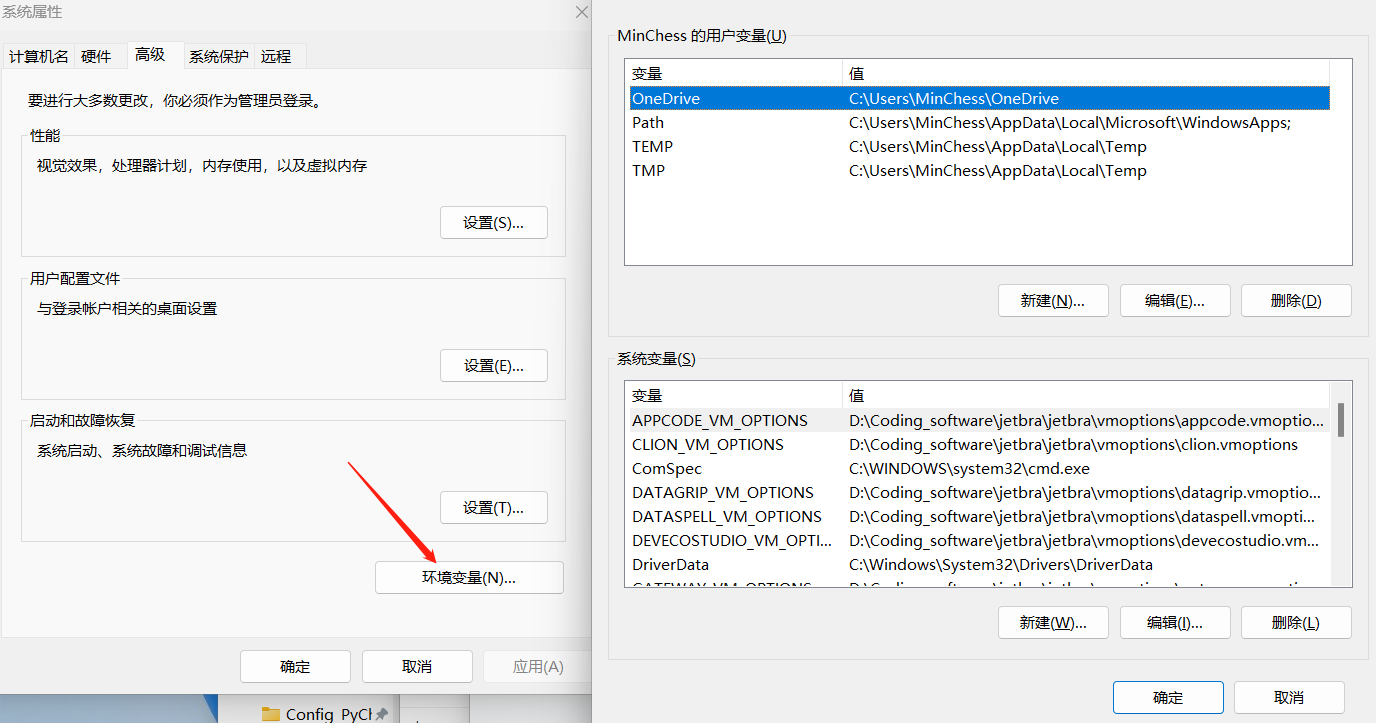The width and height of the screenshot is (1376, 723).
Task: Select DATAGRIP_VM_OPTIONS system variable
Action: click(980, 492)
